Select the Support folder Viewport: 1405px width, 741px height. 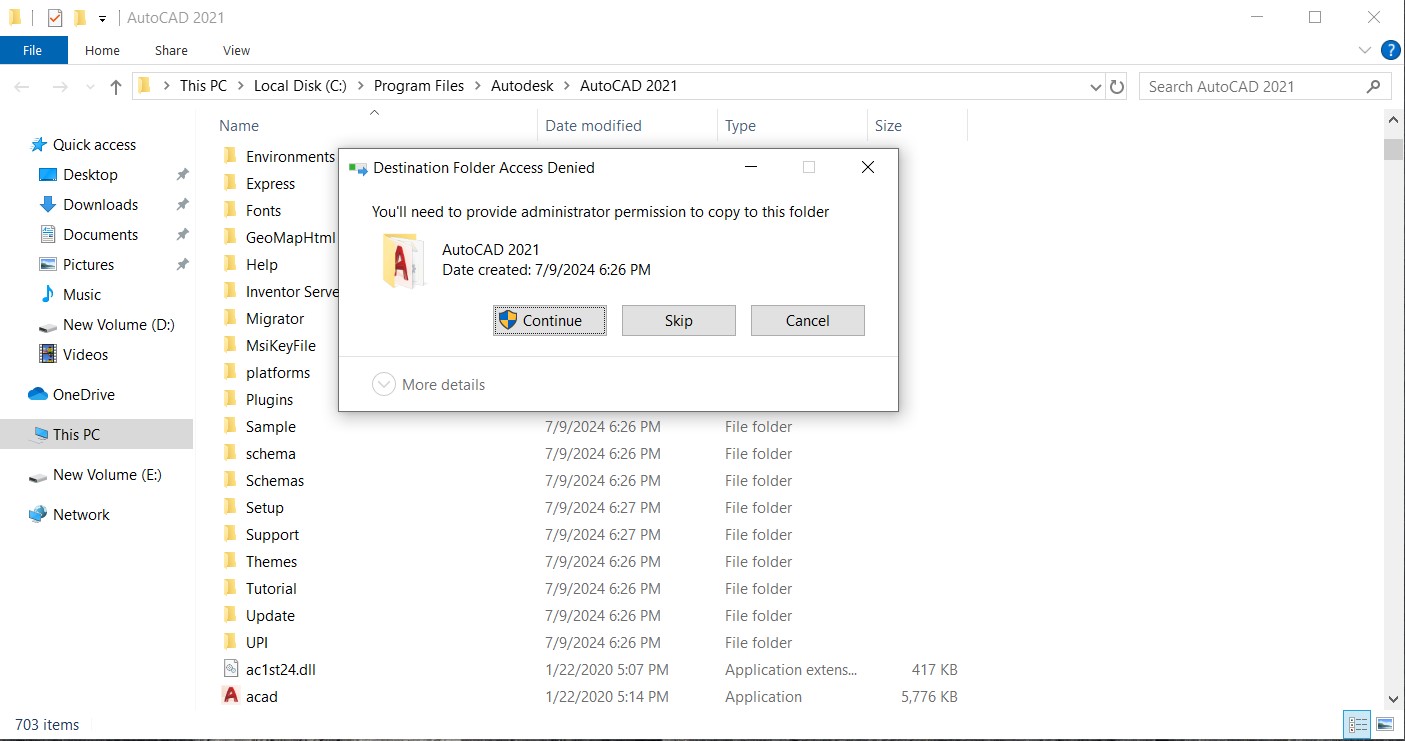pos(272,535)
